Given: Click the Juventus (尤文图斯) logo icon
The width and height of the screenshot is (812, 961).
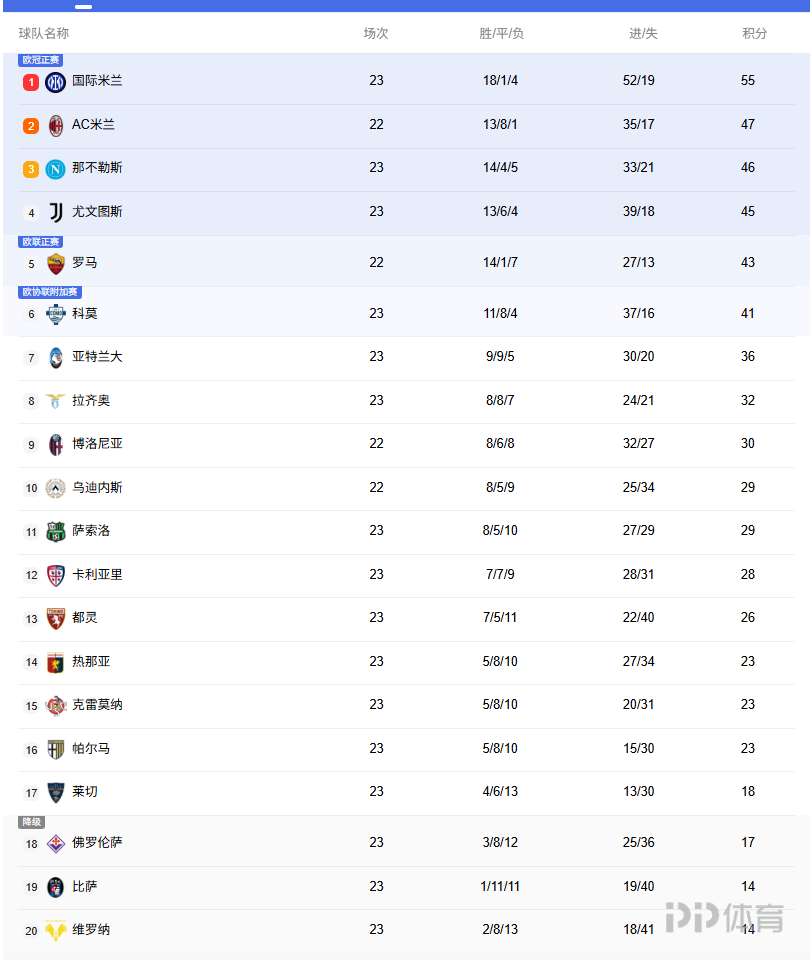Looking at the screenshot, I should 56,212.
